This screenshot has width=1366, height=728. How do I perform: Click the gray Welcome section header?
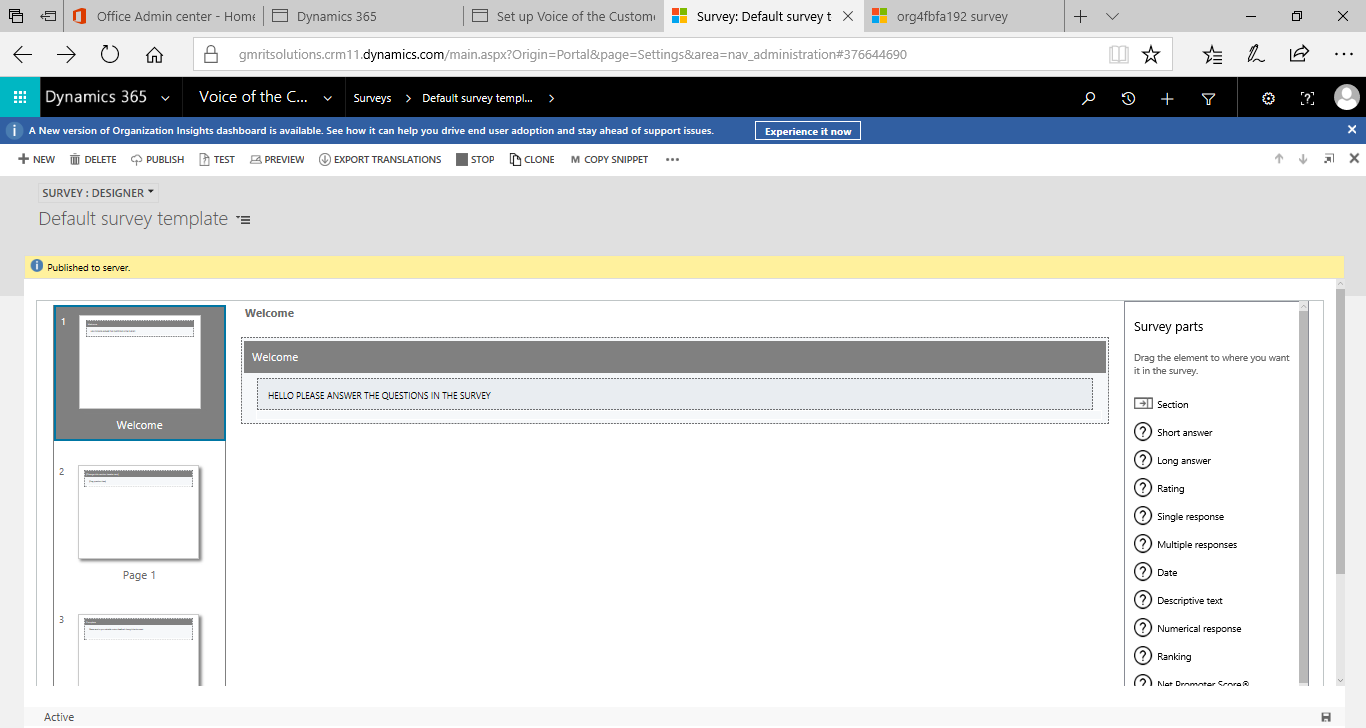(x=674, y=357)
